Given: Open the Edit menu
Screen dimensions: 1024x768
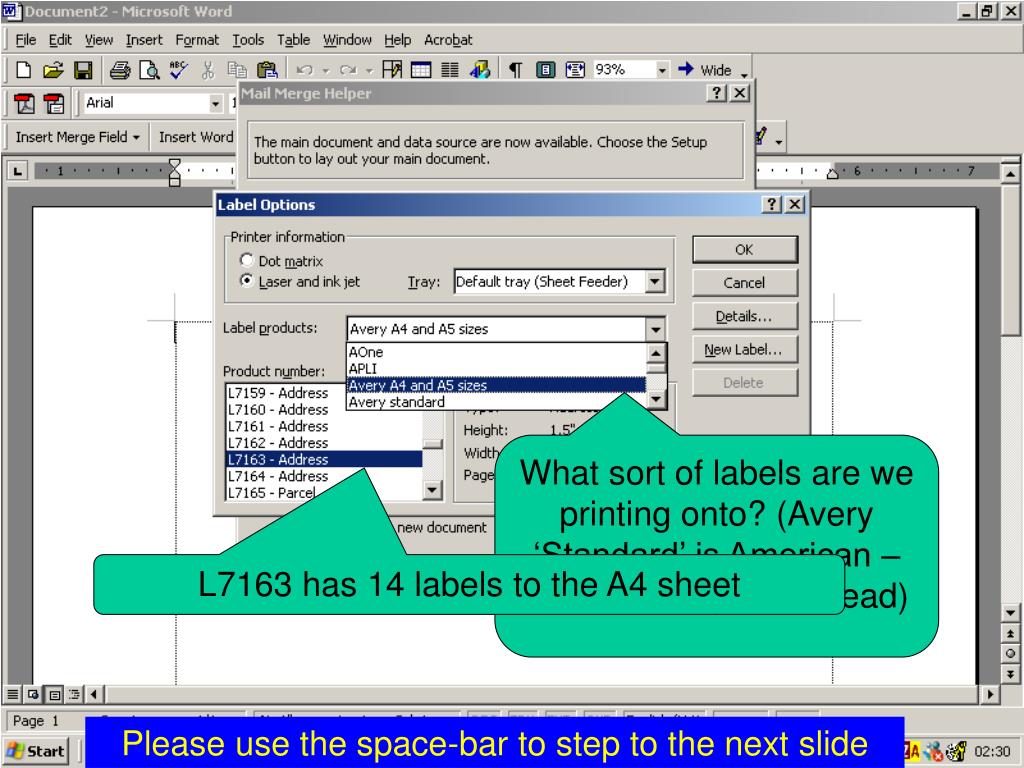Looking at the screenshot, I should (x=60, y=40).
